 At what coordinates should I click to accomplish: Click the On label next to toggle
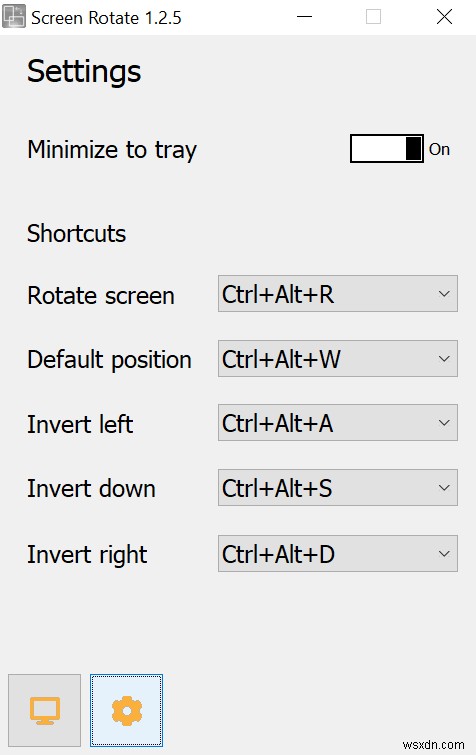pyautogui.click(x=439, y=149)
